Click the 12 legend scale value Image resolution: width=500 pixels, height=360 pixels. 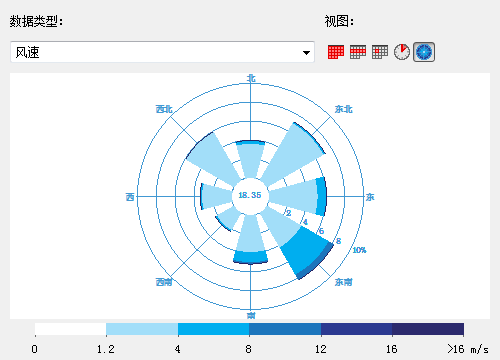[x=321, y=349]
